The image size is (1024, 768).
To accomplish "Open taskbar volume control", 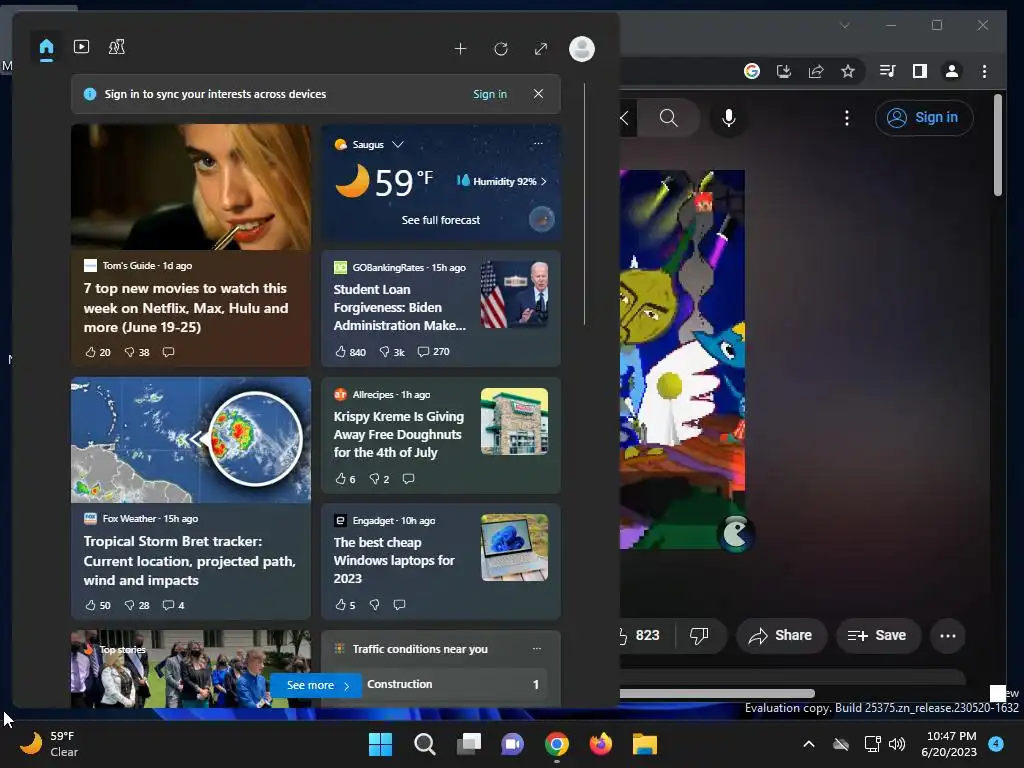I will pyautogui.click(x=897, y=744).
